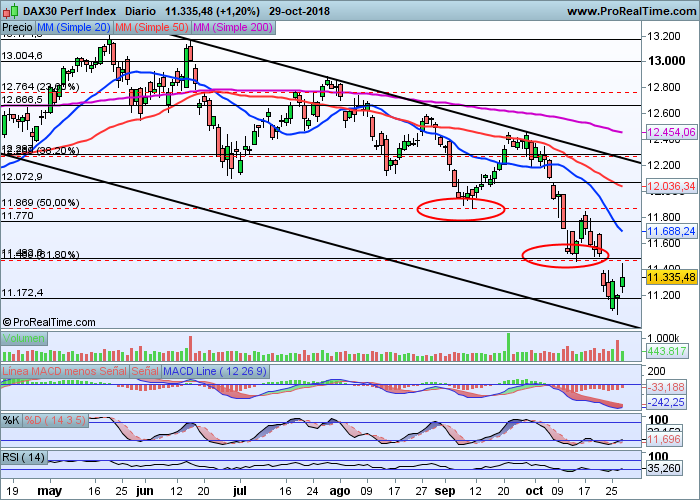Click the tallest green volume bar

click(x=507, y=343)
